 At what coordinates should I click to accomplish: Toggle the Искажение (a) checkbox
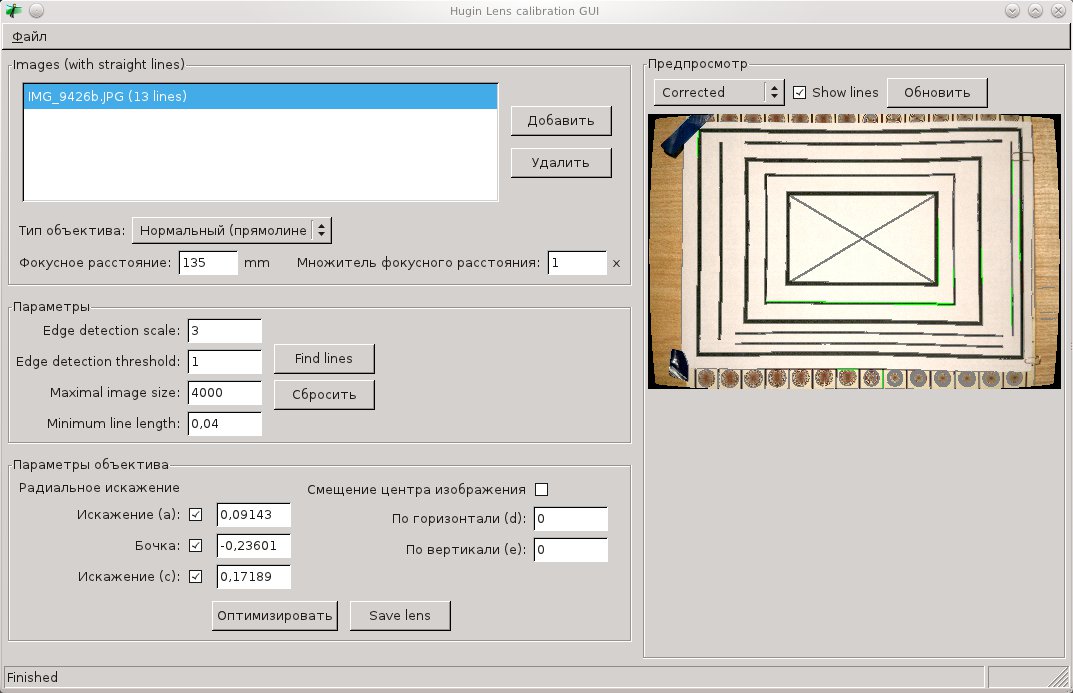[x=195, y=514]
